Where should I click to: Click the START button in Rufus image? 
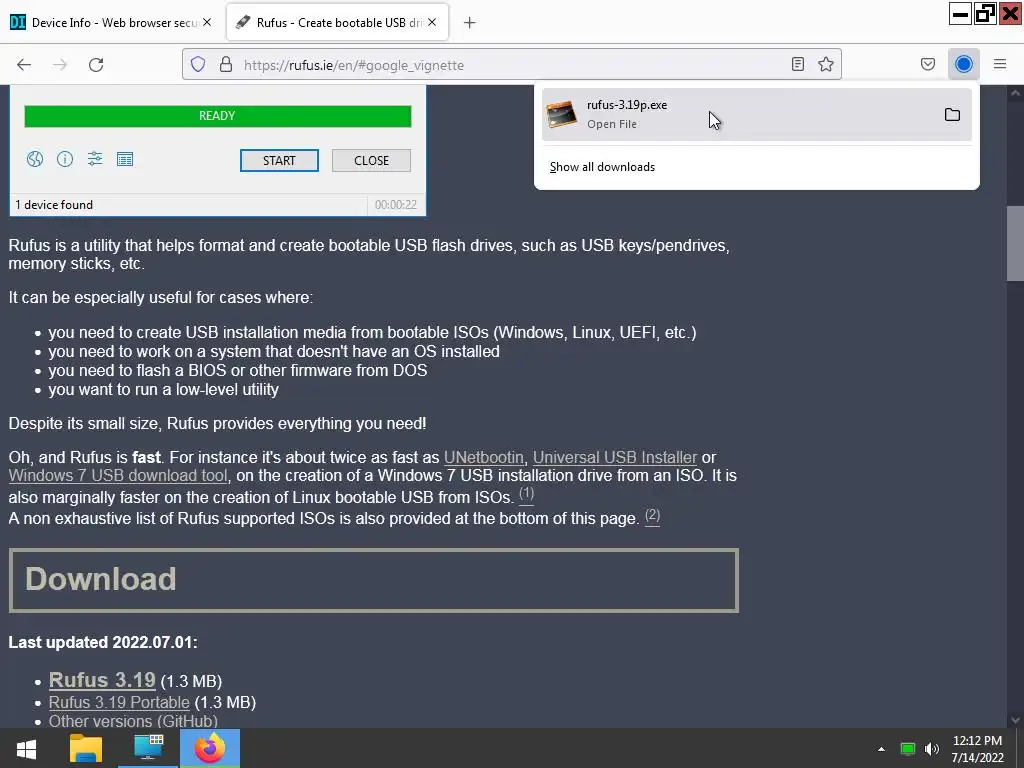[280, 161]
